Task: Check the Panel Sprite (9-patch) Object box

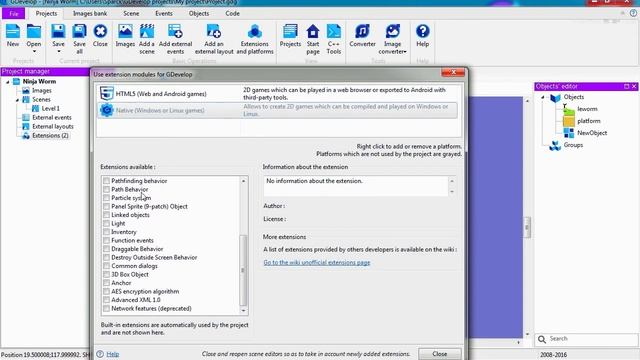Action: pos(107,207)
